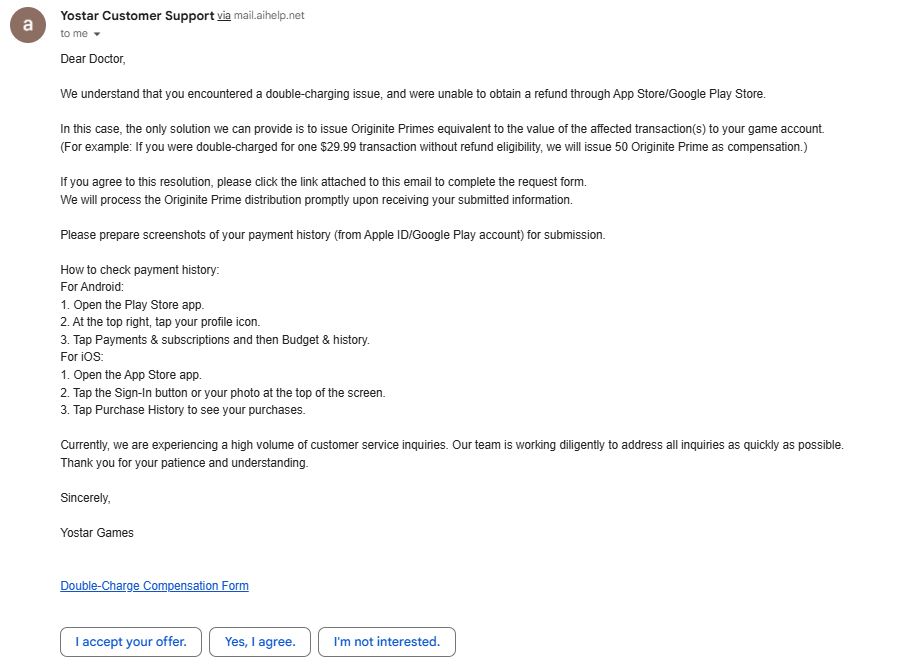Image resolution: width=912 pixels, height=672 pixels.
Task: Select the "Yes, I agree." smart reply
Action: 260,642
